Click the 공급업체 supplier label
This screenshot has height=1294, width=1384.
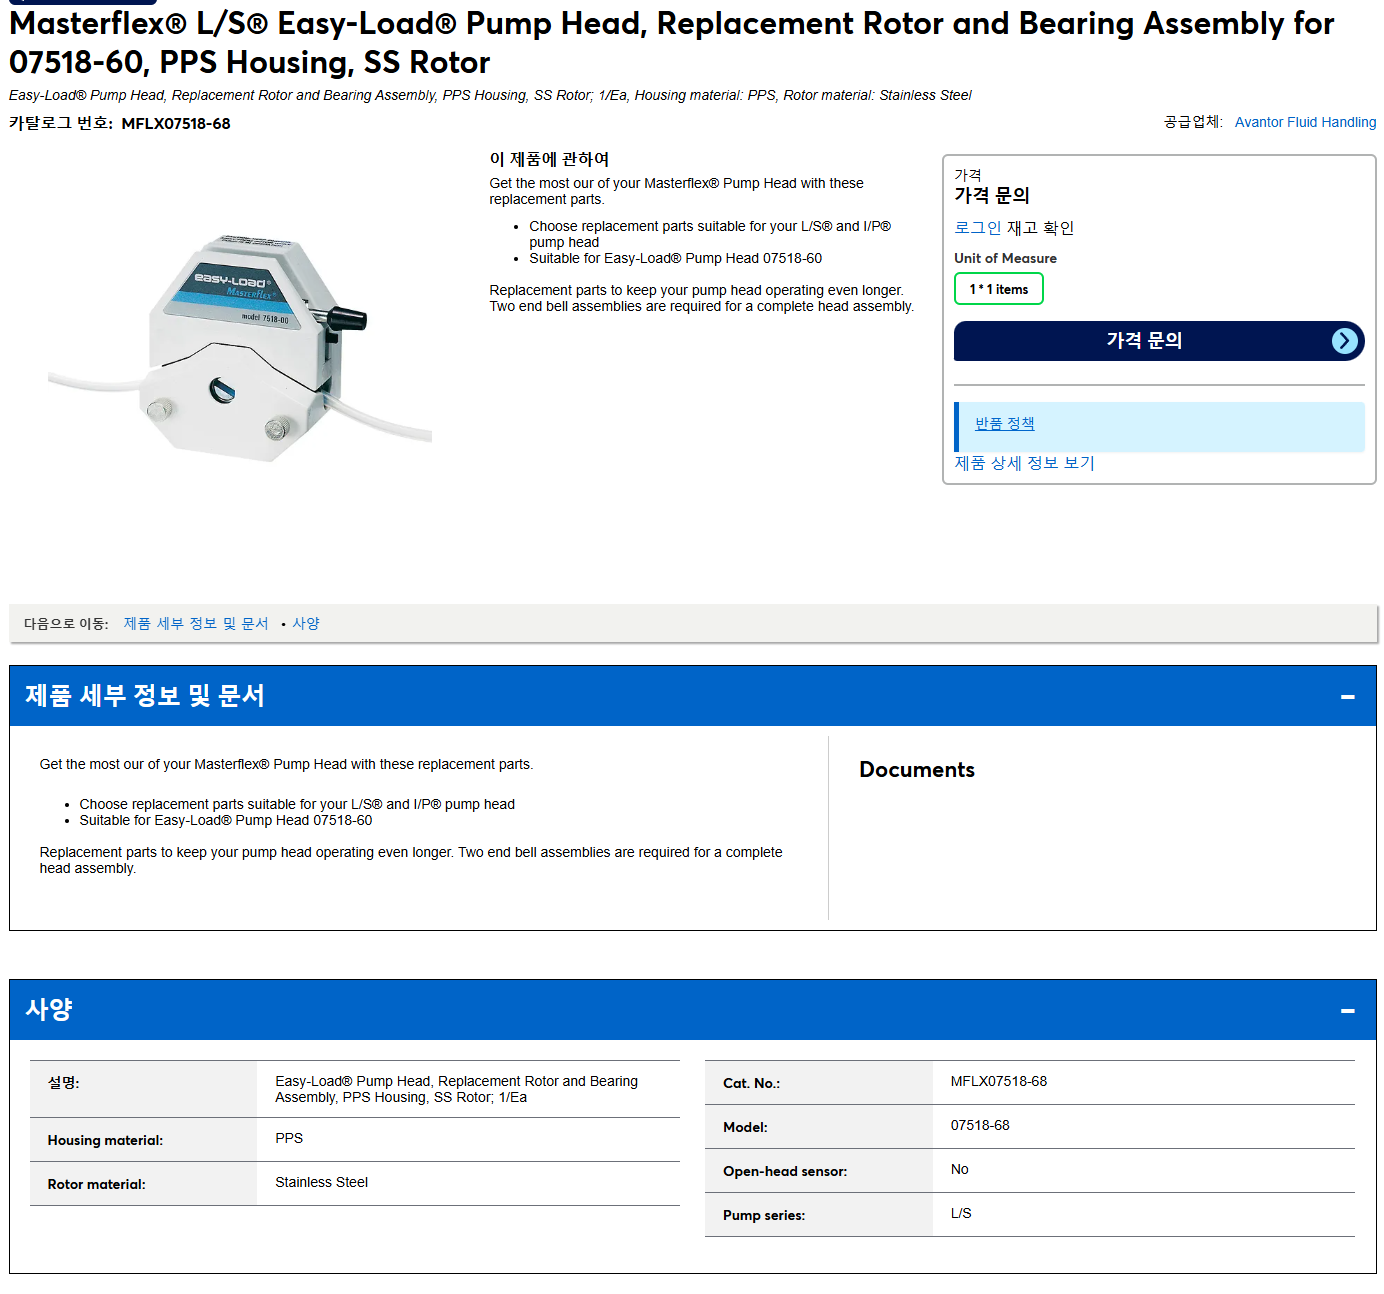click(x=1193, y=122)
